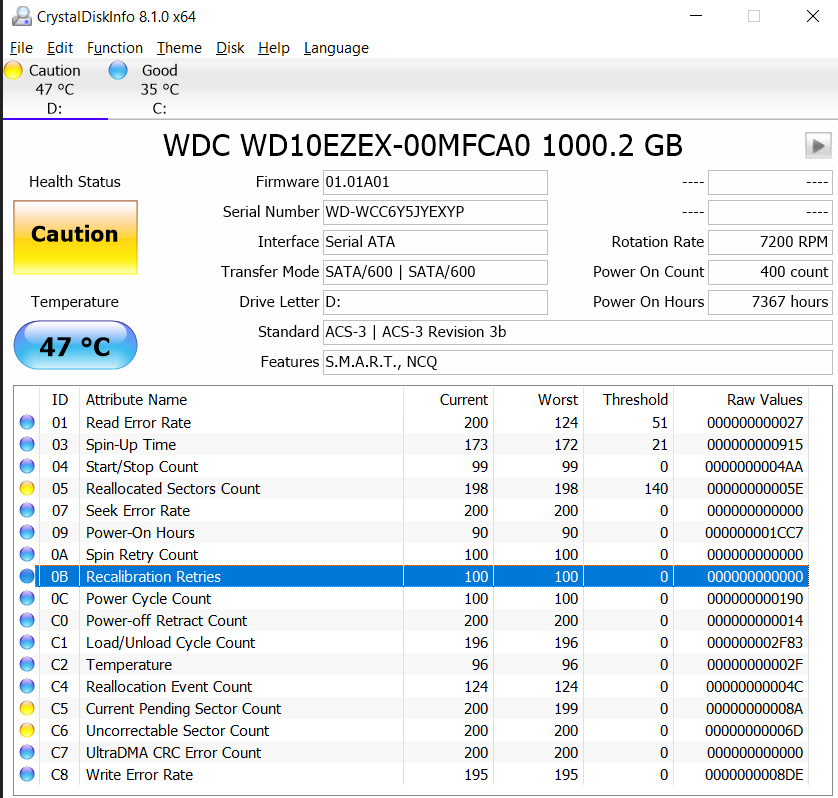
Task: Click the Attribute Name column header
Action: (x=241, y=400)
